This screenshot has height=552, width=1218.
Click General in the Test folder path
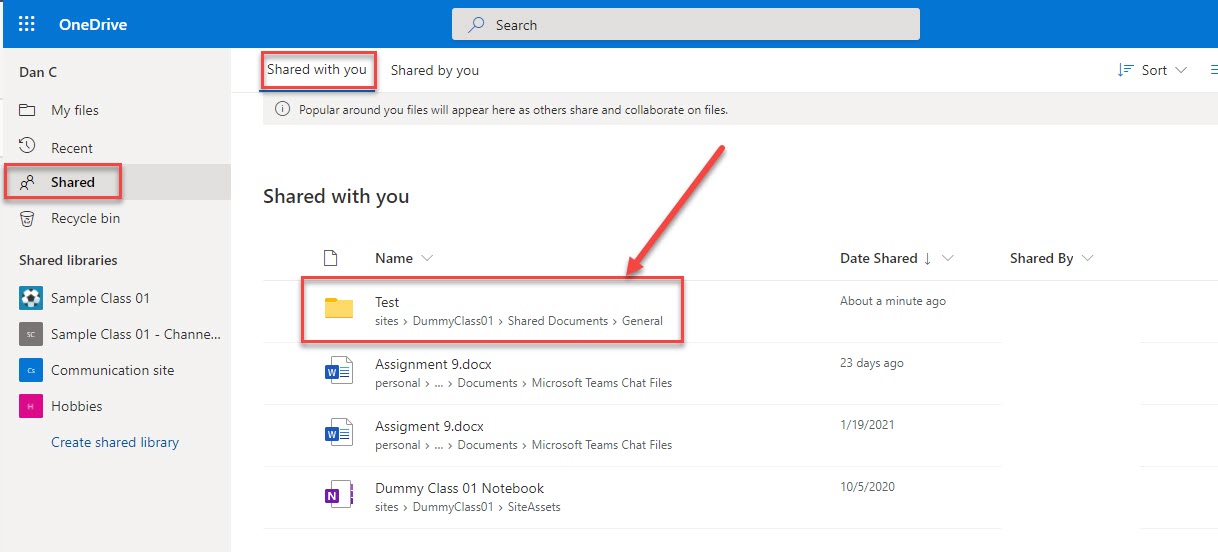coord(642,321)
